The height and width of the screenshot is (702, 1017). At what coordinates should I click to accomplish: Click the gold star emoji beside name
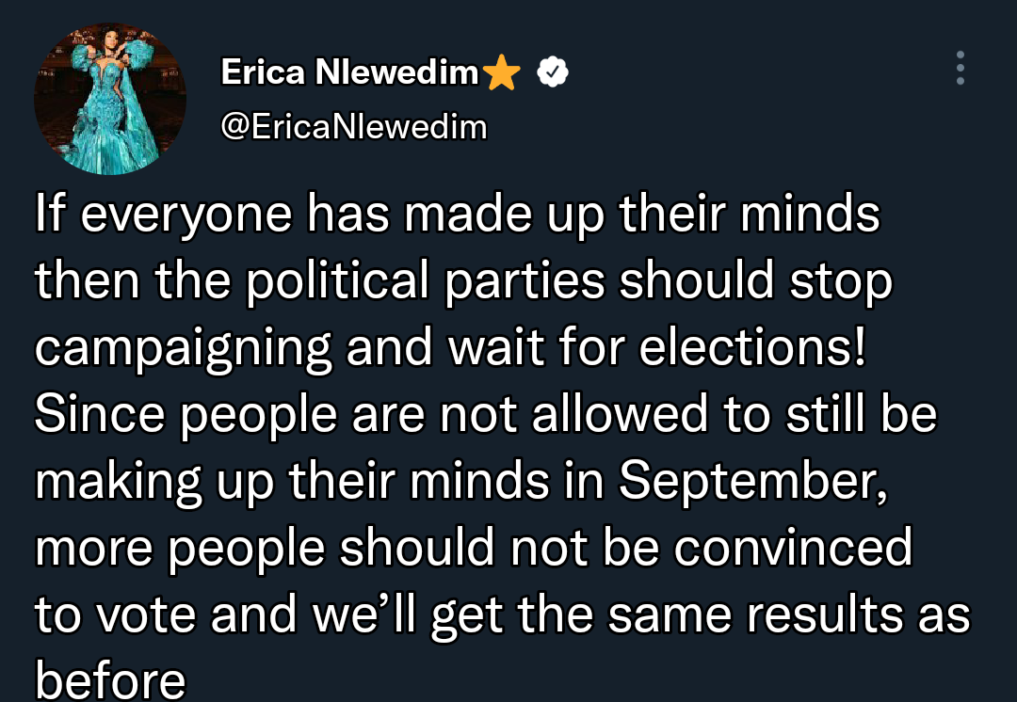click(x=501, y=71)
